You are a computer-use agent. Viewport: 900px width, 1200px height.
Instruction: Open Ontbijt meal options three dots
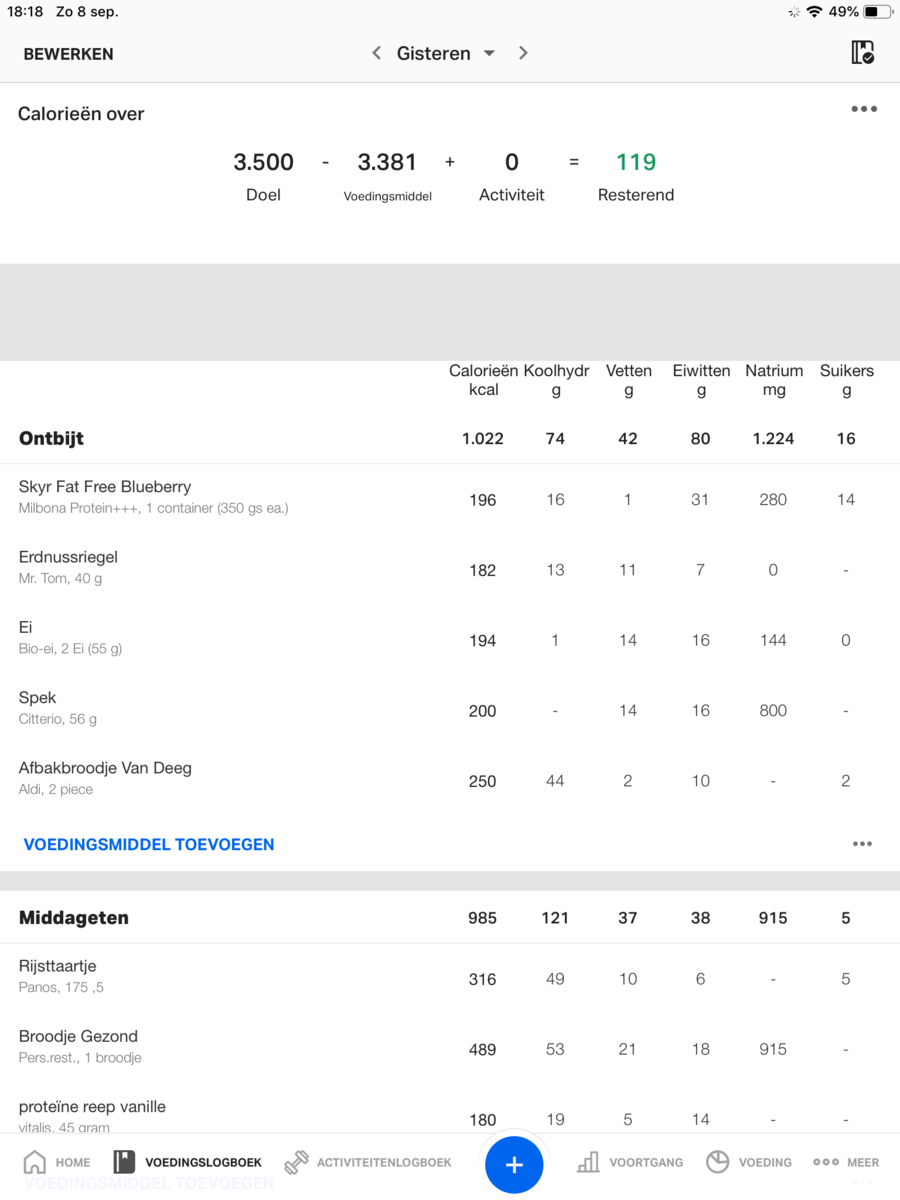pos(862,844)
